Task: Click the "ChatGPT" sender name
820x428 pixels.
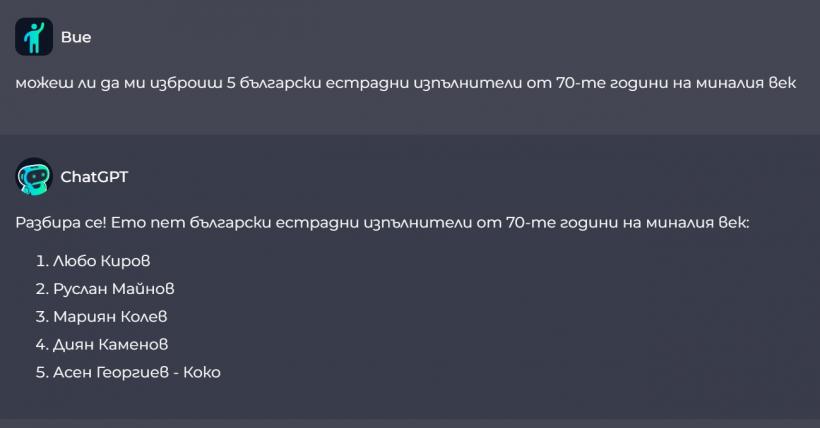Action: click(x=94, y=177)
